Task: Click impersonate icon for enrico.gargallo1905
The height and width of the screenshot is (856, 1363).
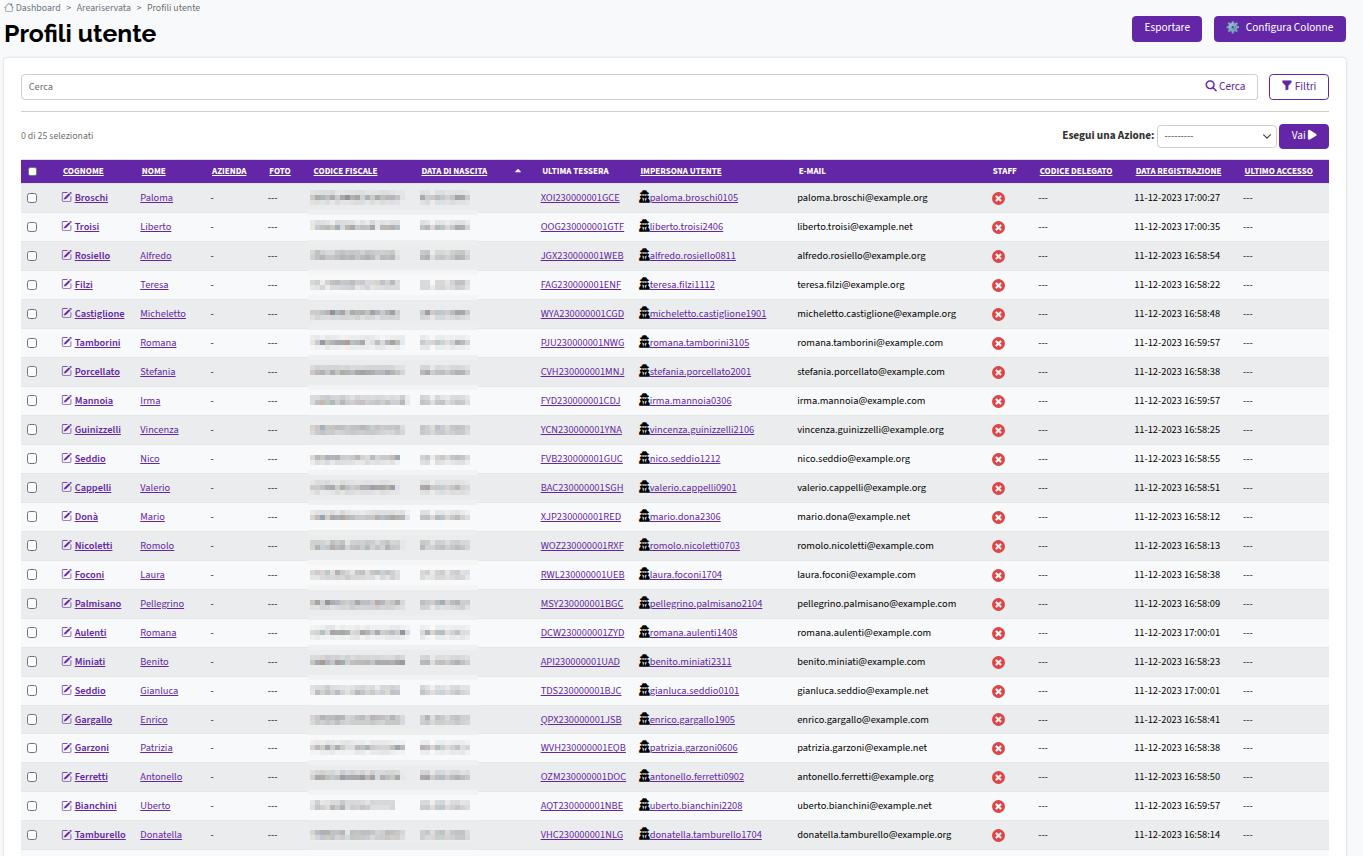Action: (645, 720)
